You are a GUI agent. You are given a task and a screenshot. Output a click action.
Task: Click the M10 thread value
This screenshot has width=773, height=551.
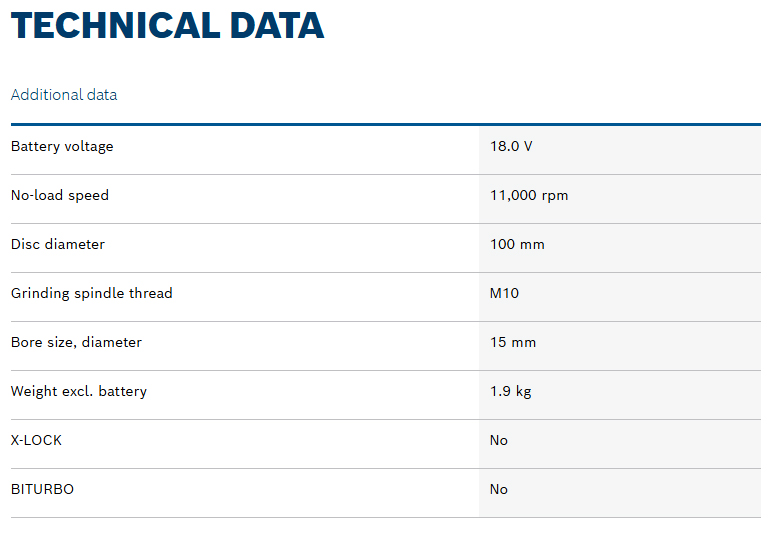[504, 294]
